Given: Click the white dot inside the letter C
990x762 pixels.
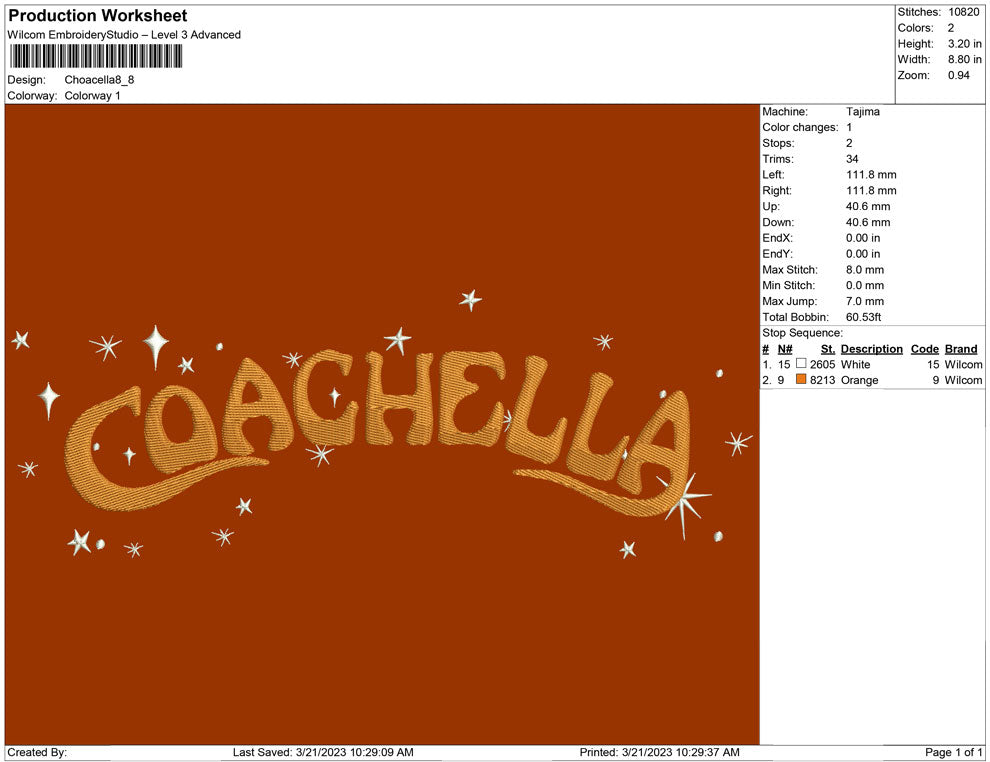Looking at the screenshot, I should point(97,445).
